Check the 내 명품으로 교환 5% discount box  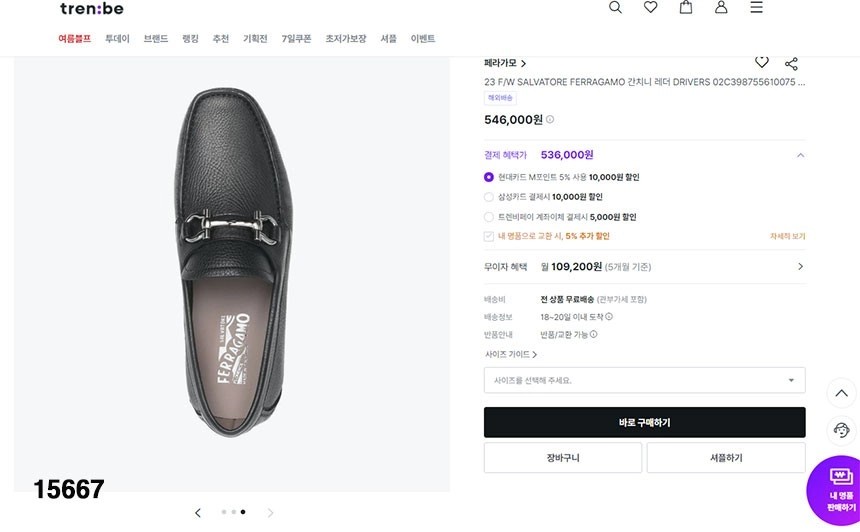(489, 237)
